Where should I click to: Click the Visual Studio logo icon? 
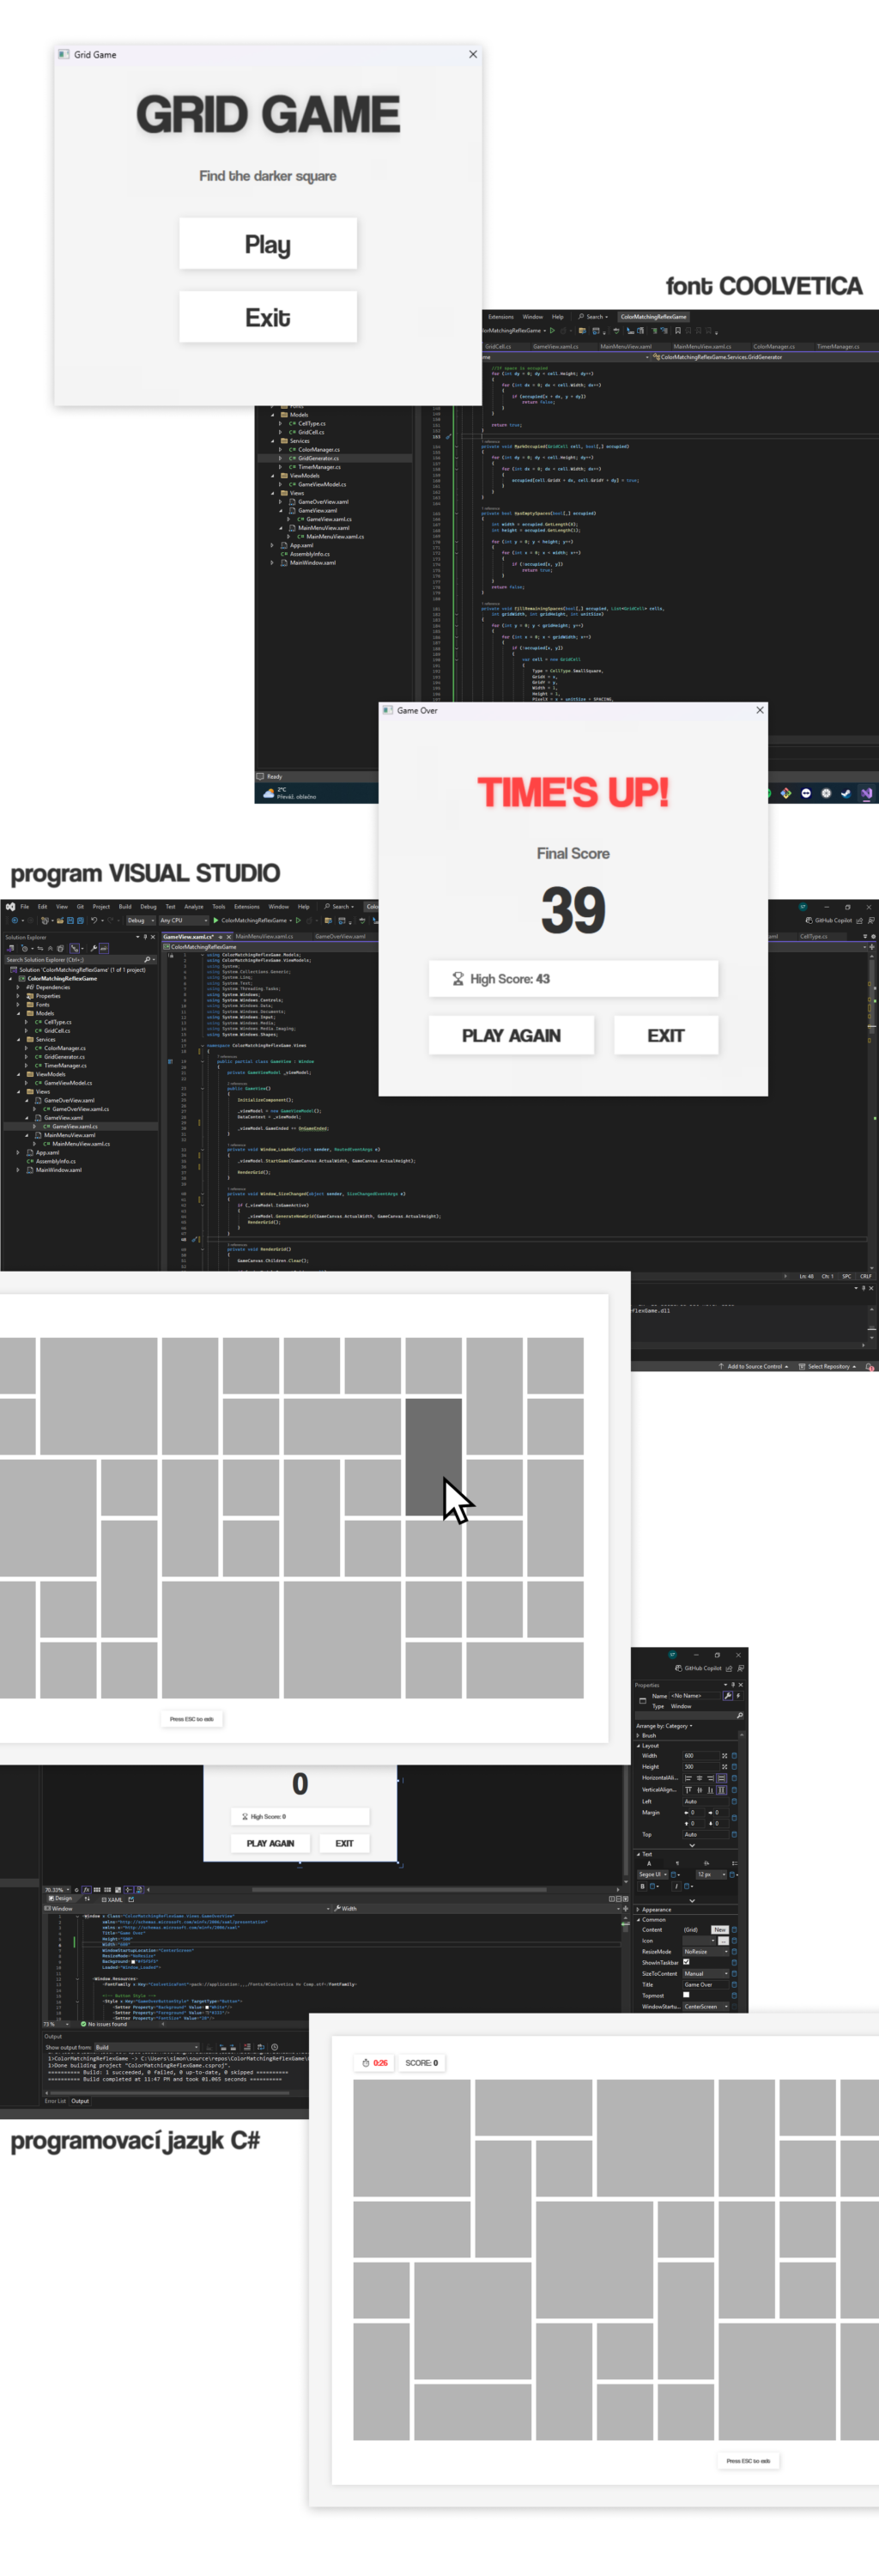(10, 907)
